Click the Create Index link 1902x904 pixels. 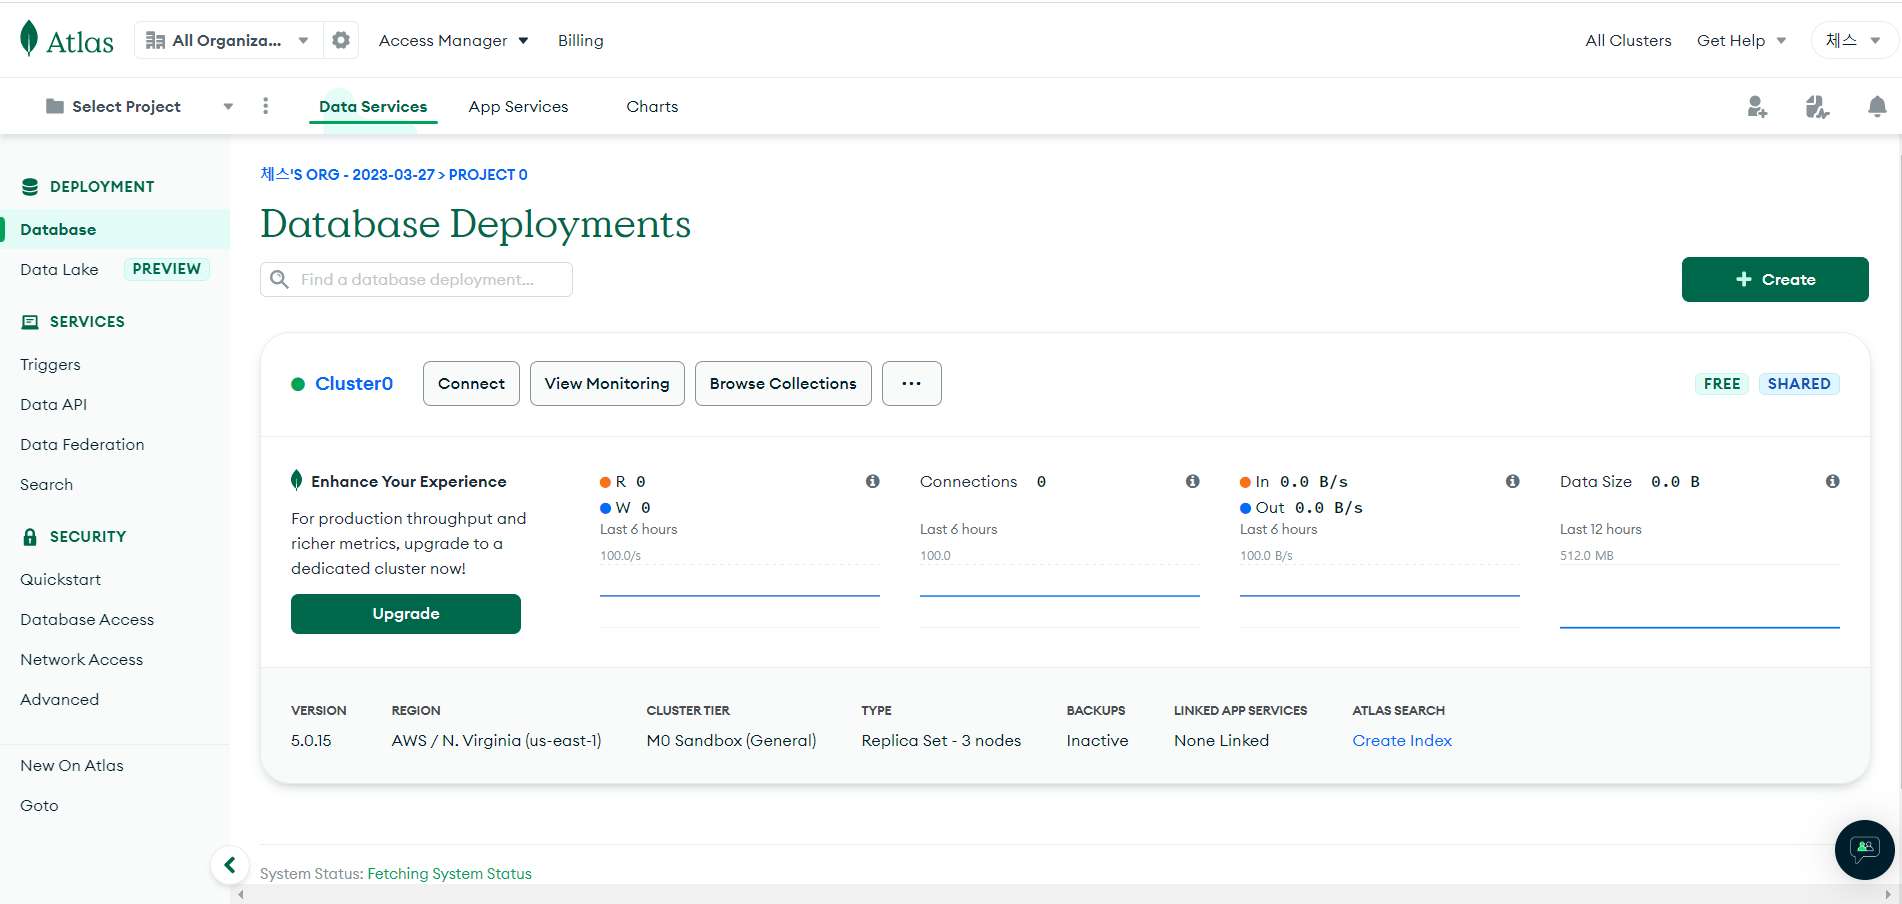tap(1402, 741)
